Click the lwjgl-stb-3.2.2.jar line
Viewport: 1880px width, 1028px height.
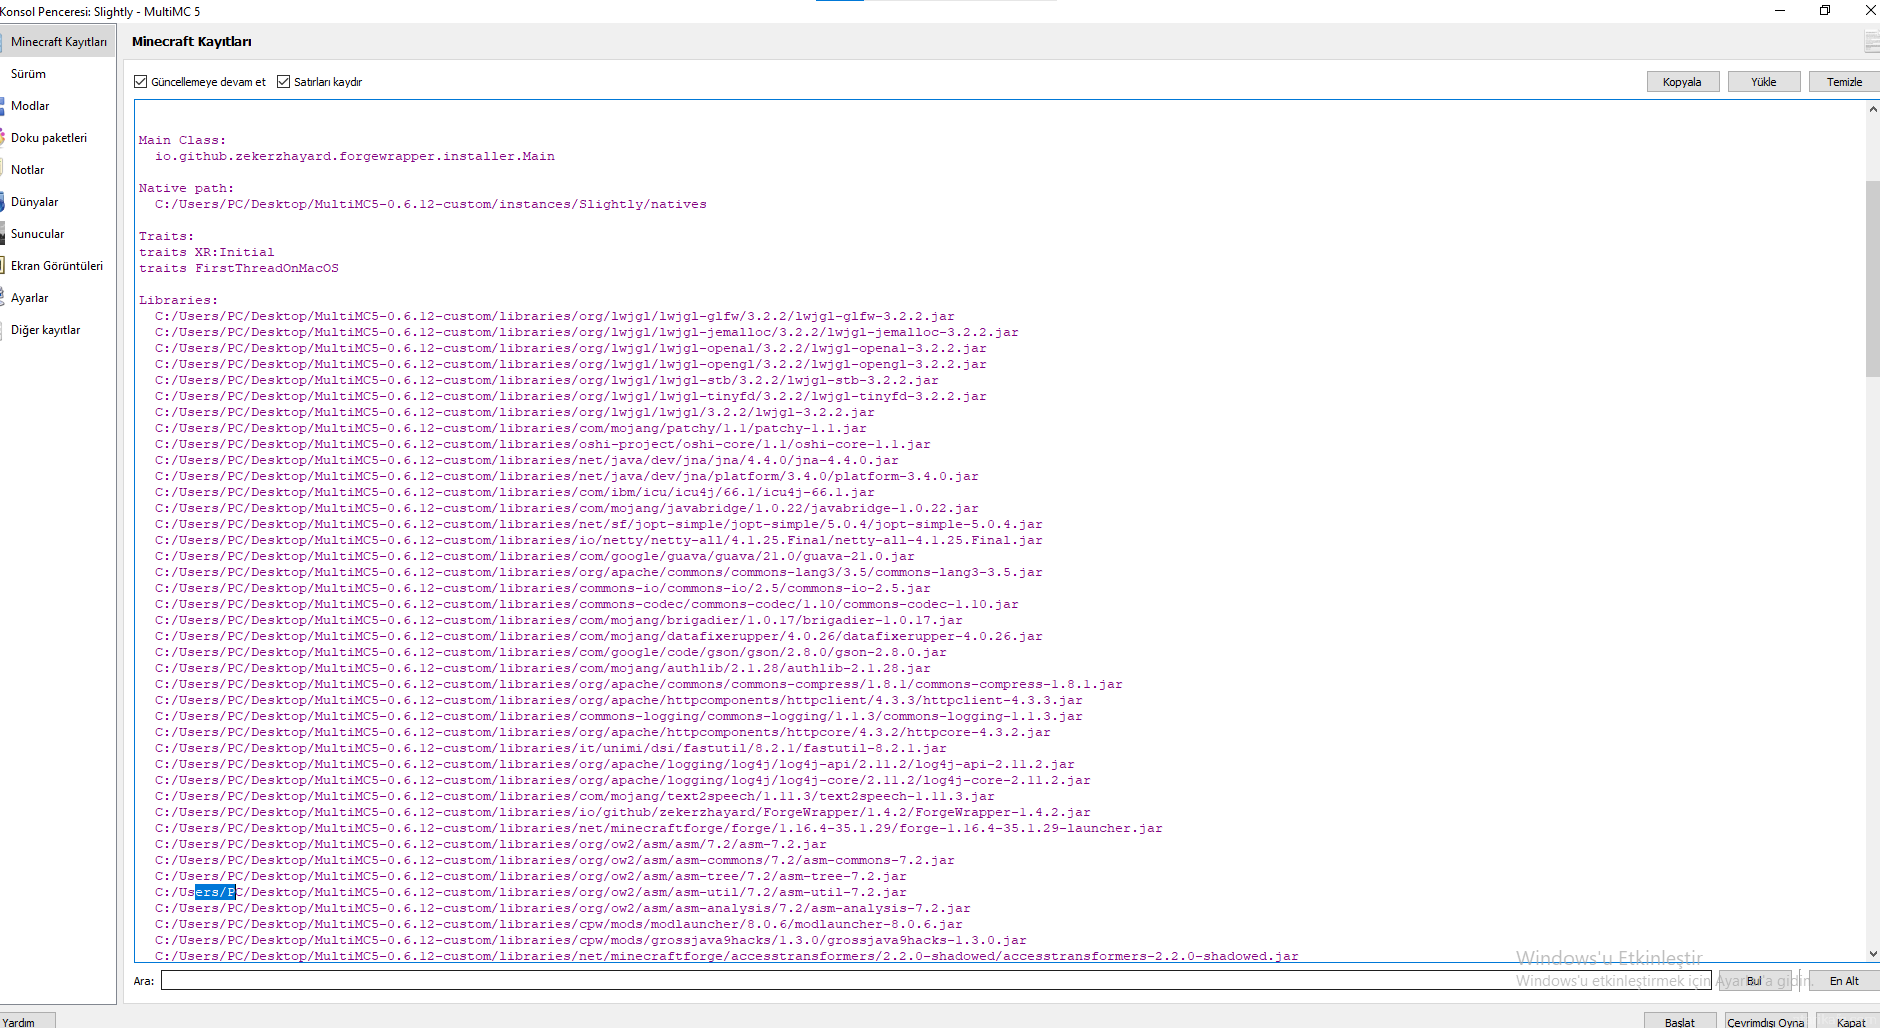pos(546,380)
